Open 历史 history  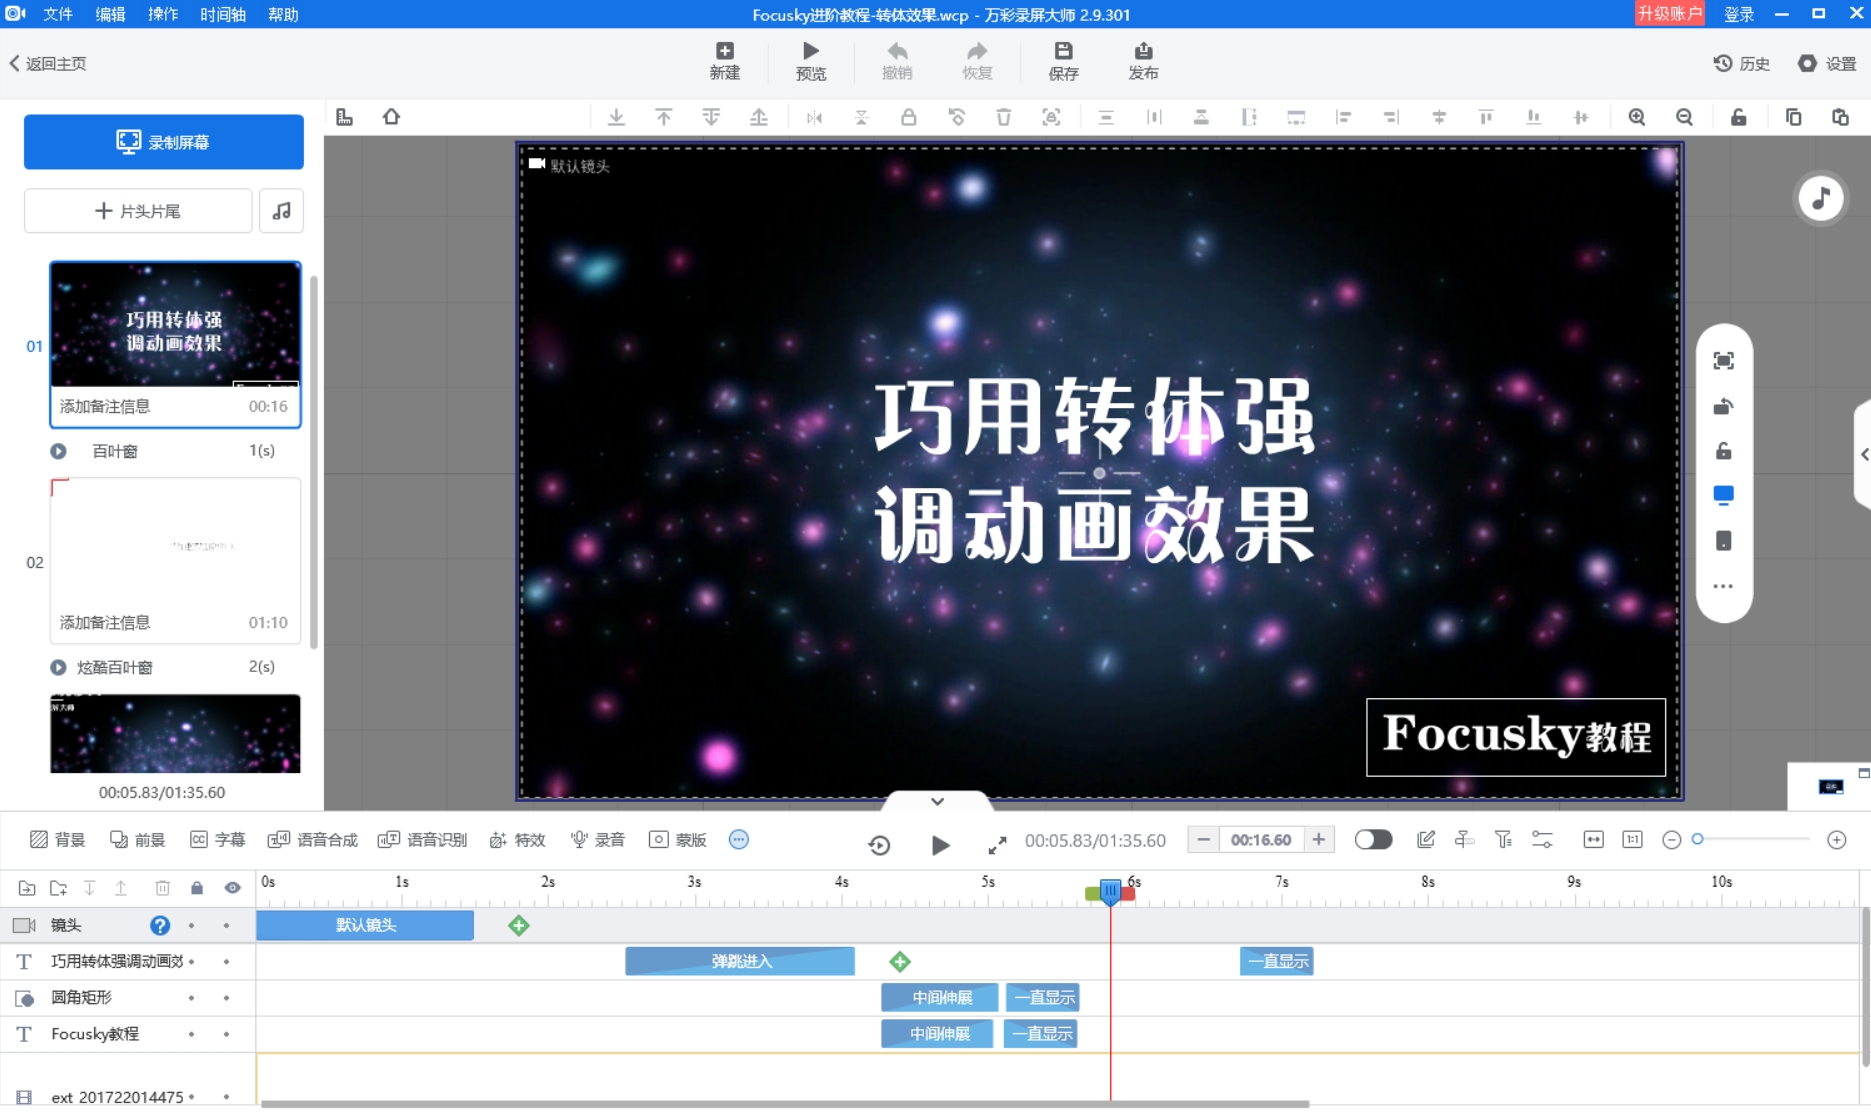[1742, 63]
